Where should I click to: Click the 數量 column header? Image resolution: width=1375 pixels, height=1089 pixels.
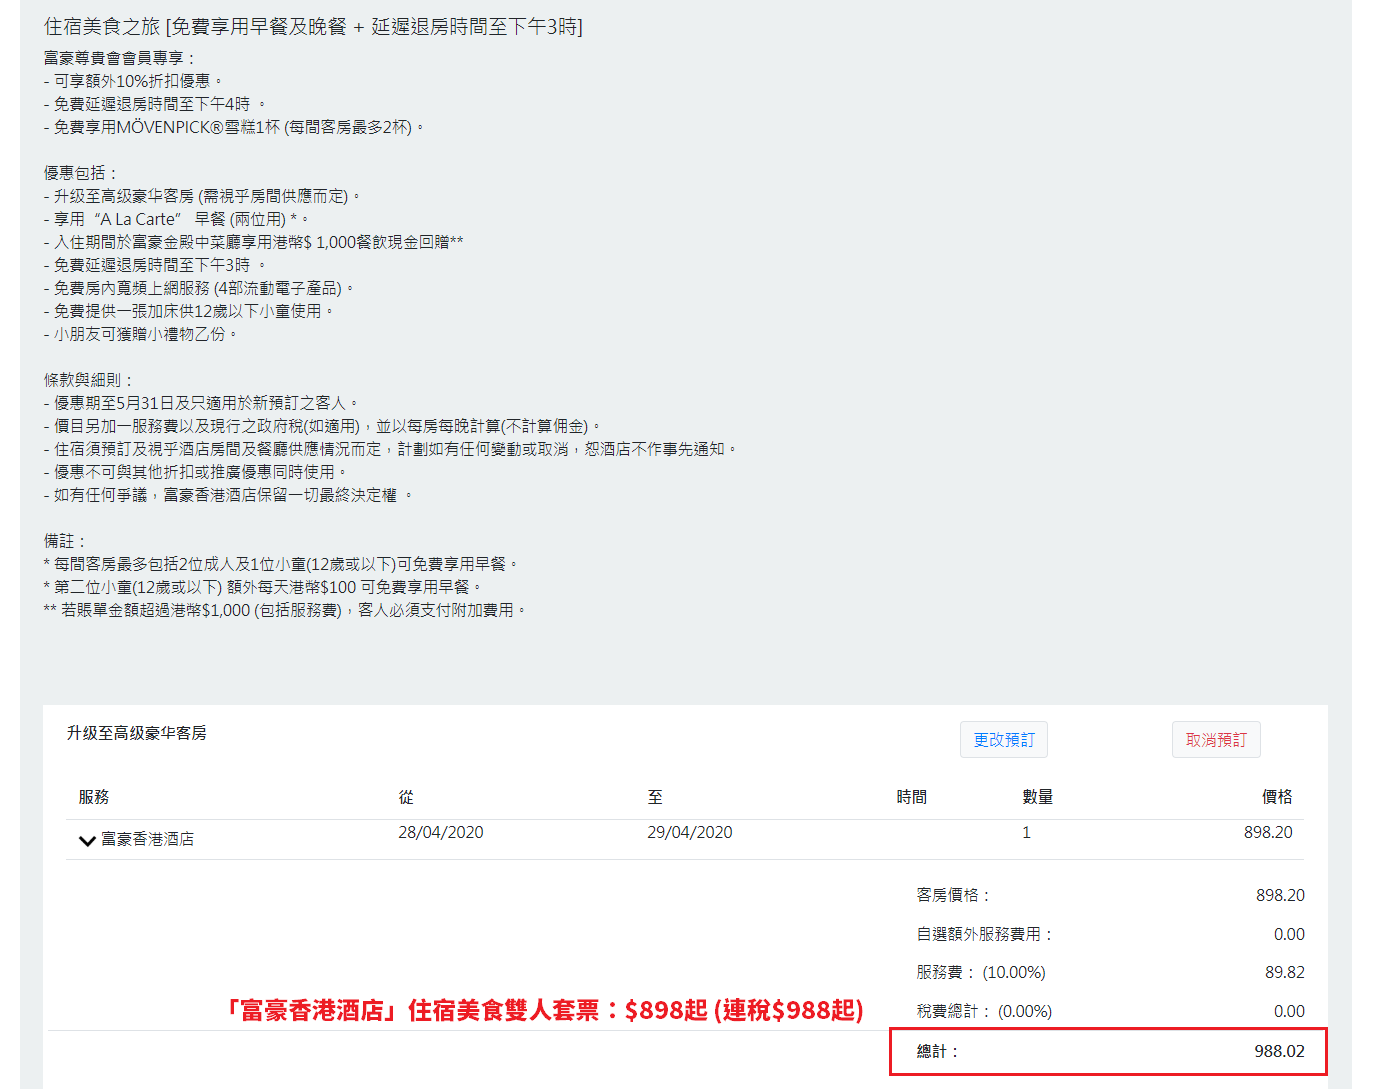coord(1038,797)
